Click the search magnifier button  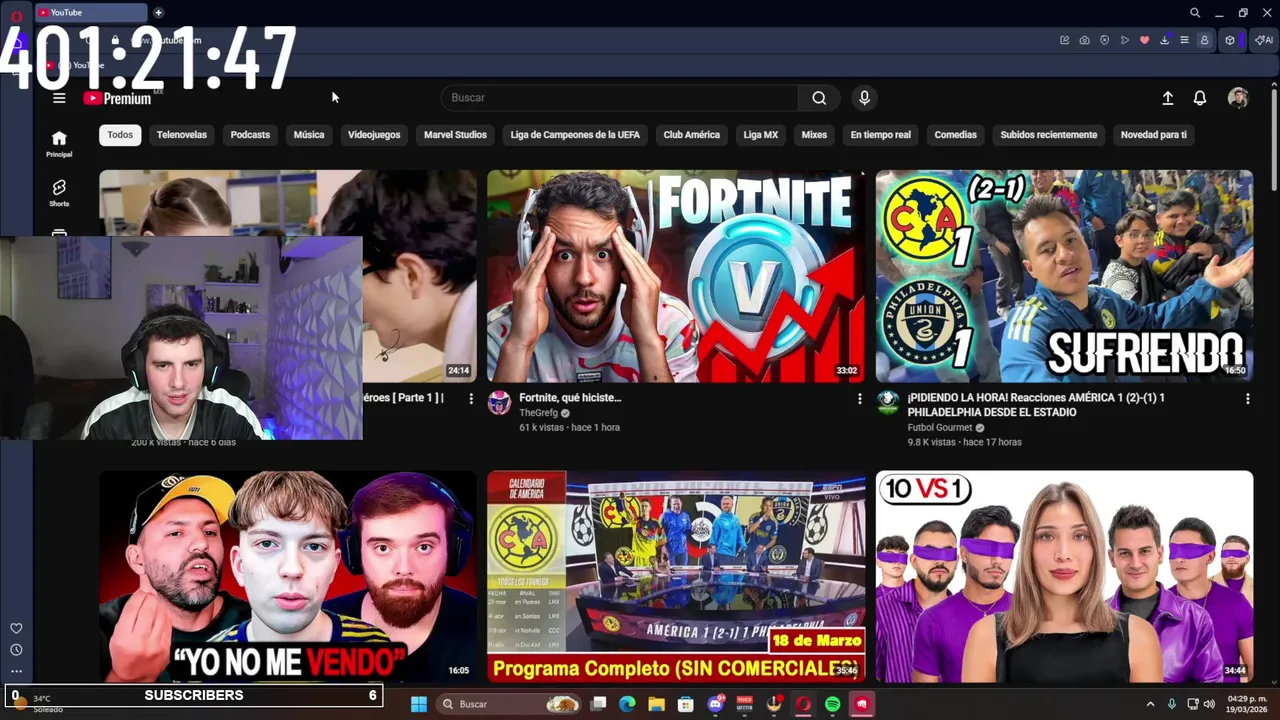click(x=819, y=98)
